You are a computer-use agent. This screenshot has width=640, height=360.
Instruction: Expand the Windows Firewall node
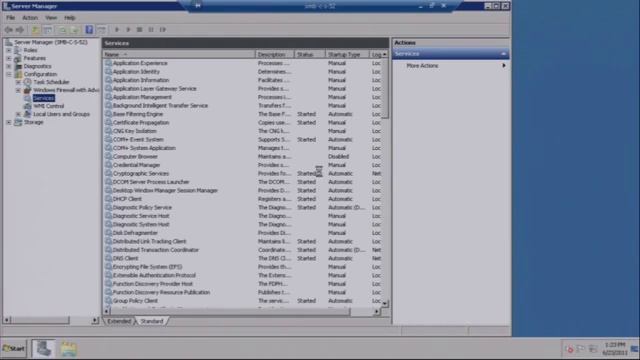click(x=18, y=90)
